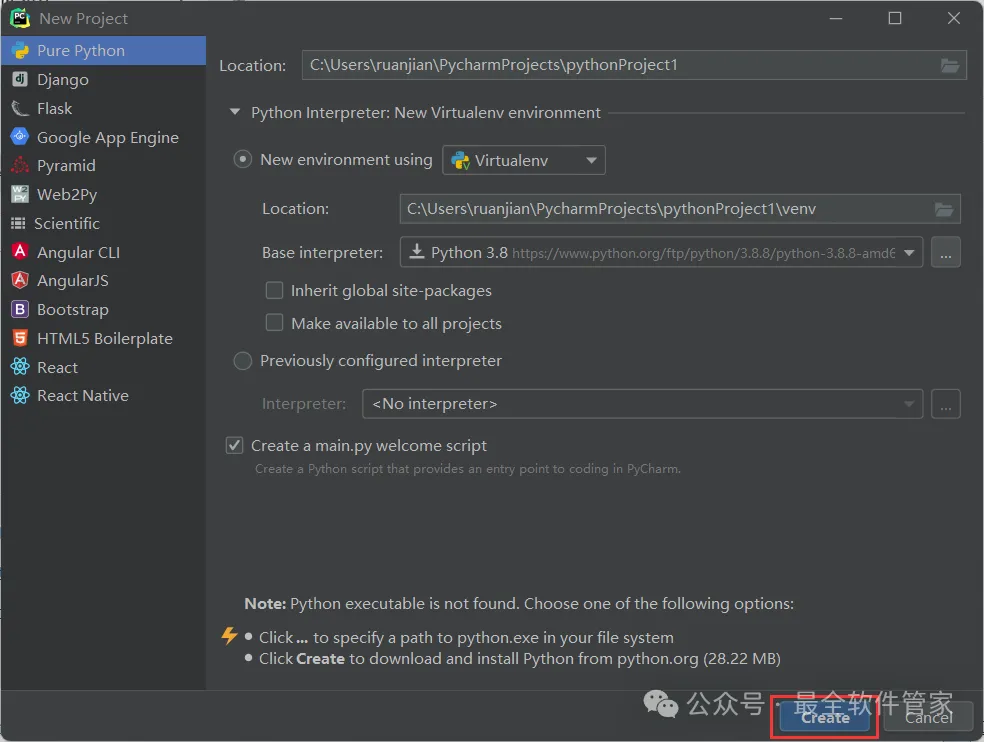The height and width of the screenshot is (742, 984).
Task: Click the 'React Native' label
Action: pyautogui.click(x=83, y=395)
